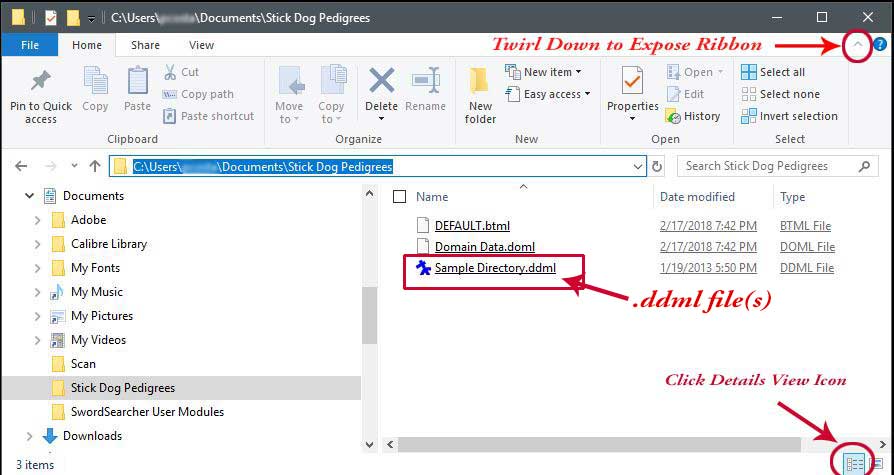Screen dimensions: 894x475
Task: Click Select none in ribbon
Action: pyautogui.click(x=780, y=94)
